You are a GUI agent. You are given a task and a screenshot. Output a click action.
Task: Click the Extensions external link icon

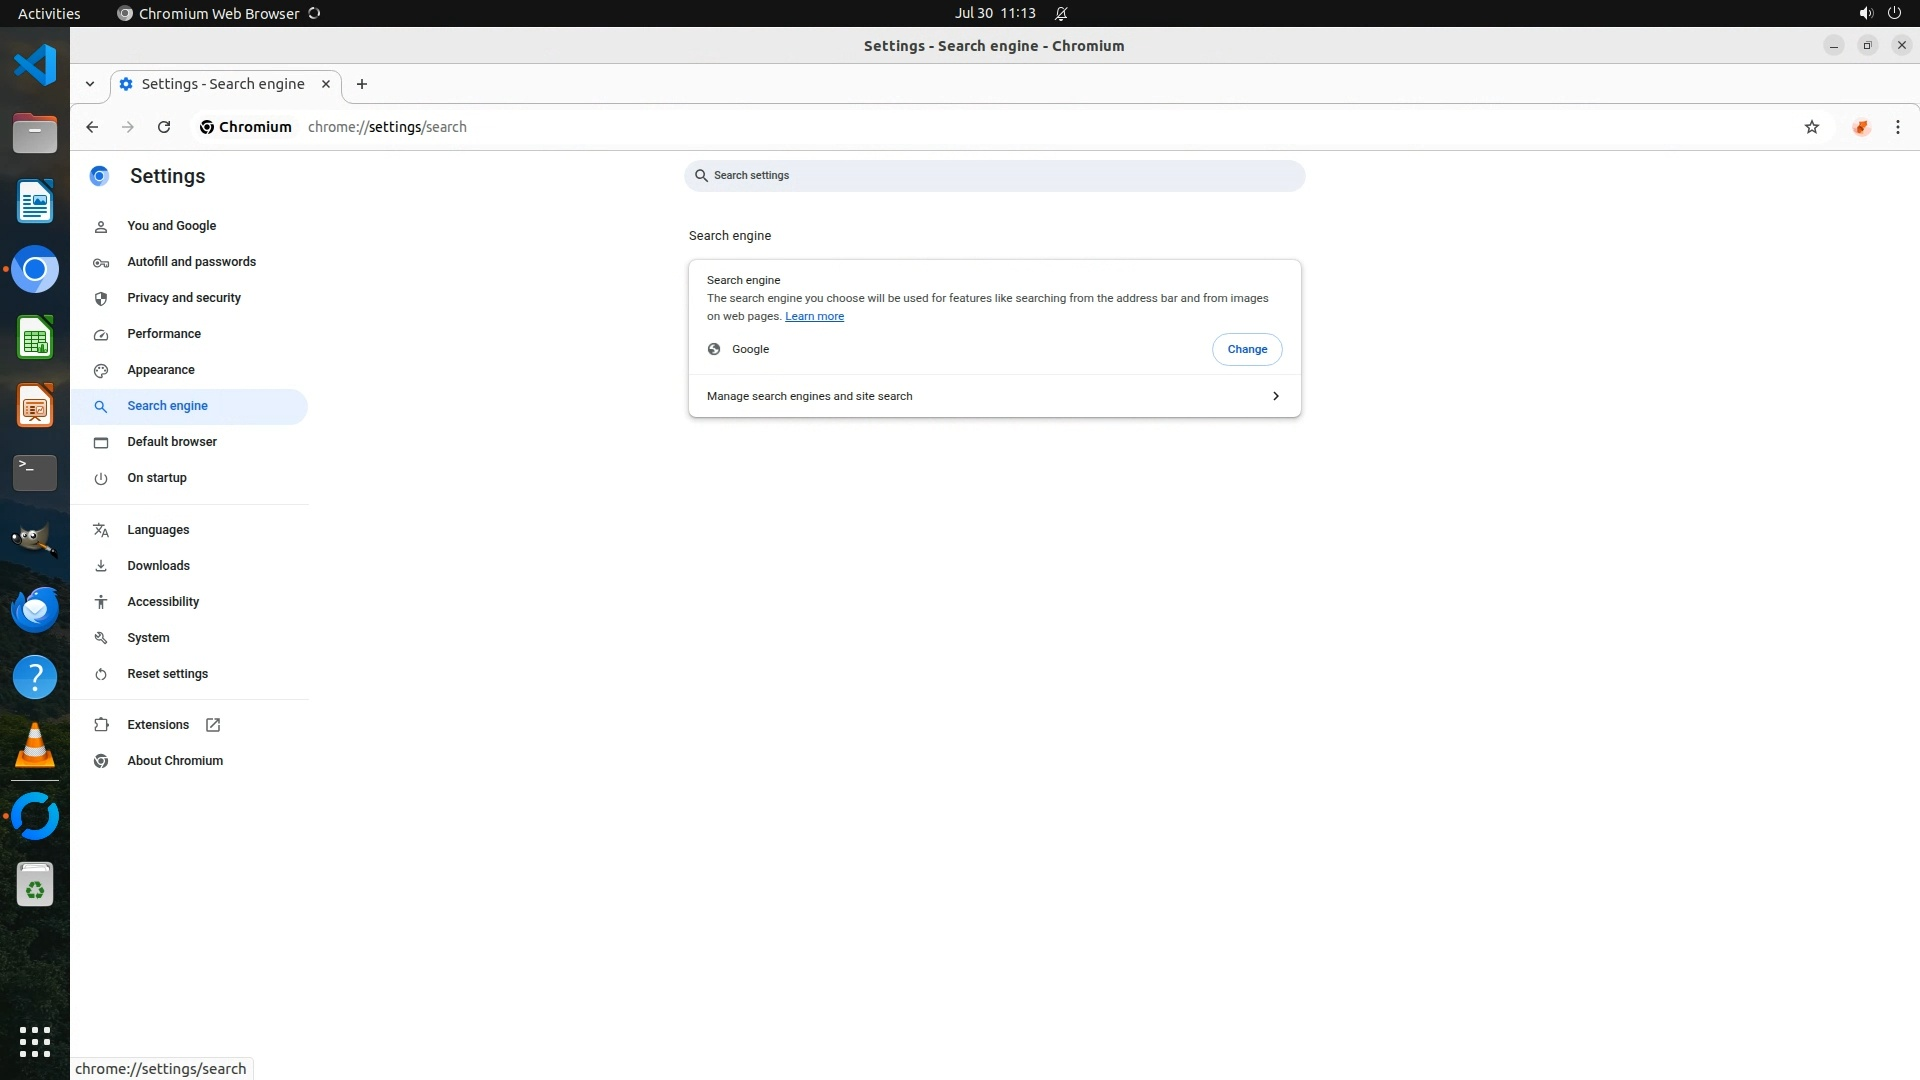(x=213, y=725)
